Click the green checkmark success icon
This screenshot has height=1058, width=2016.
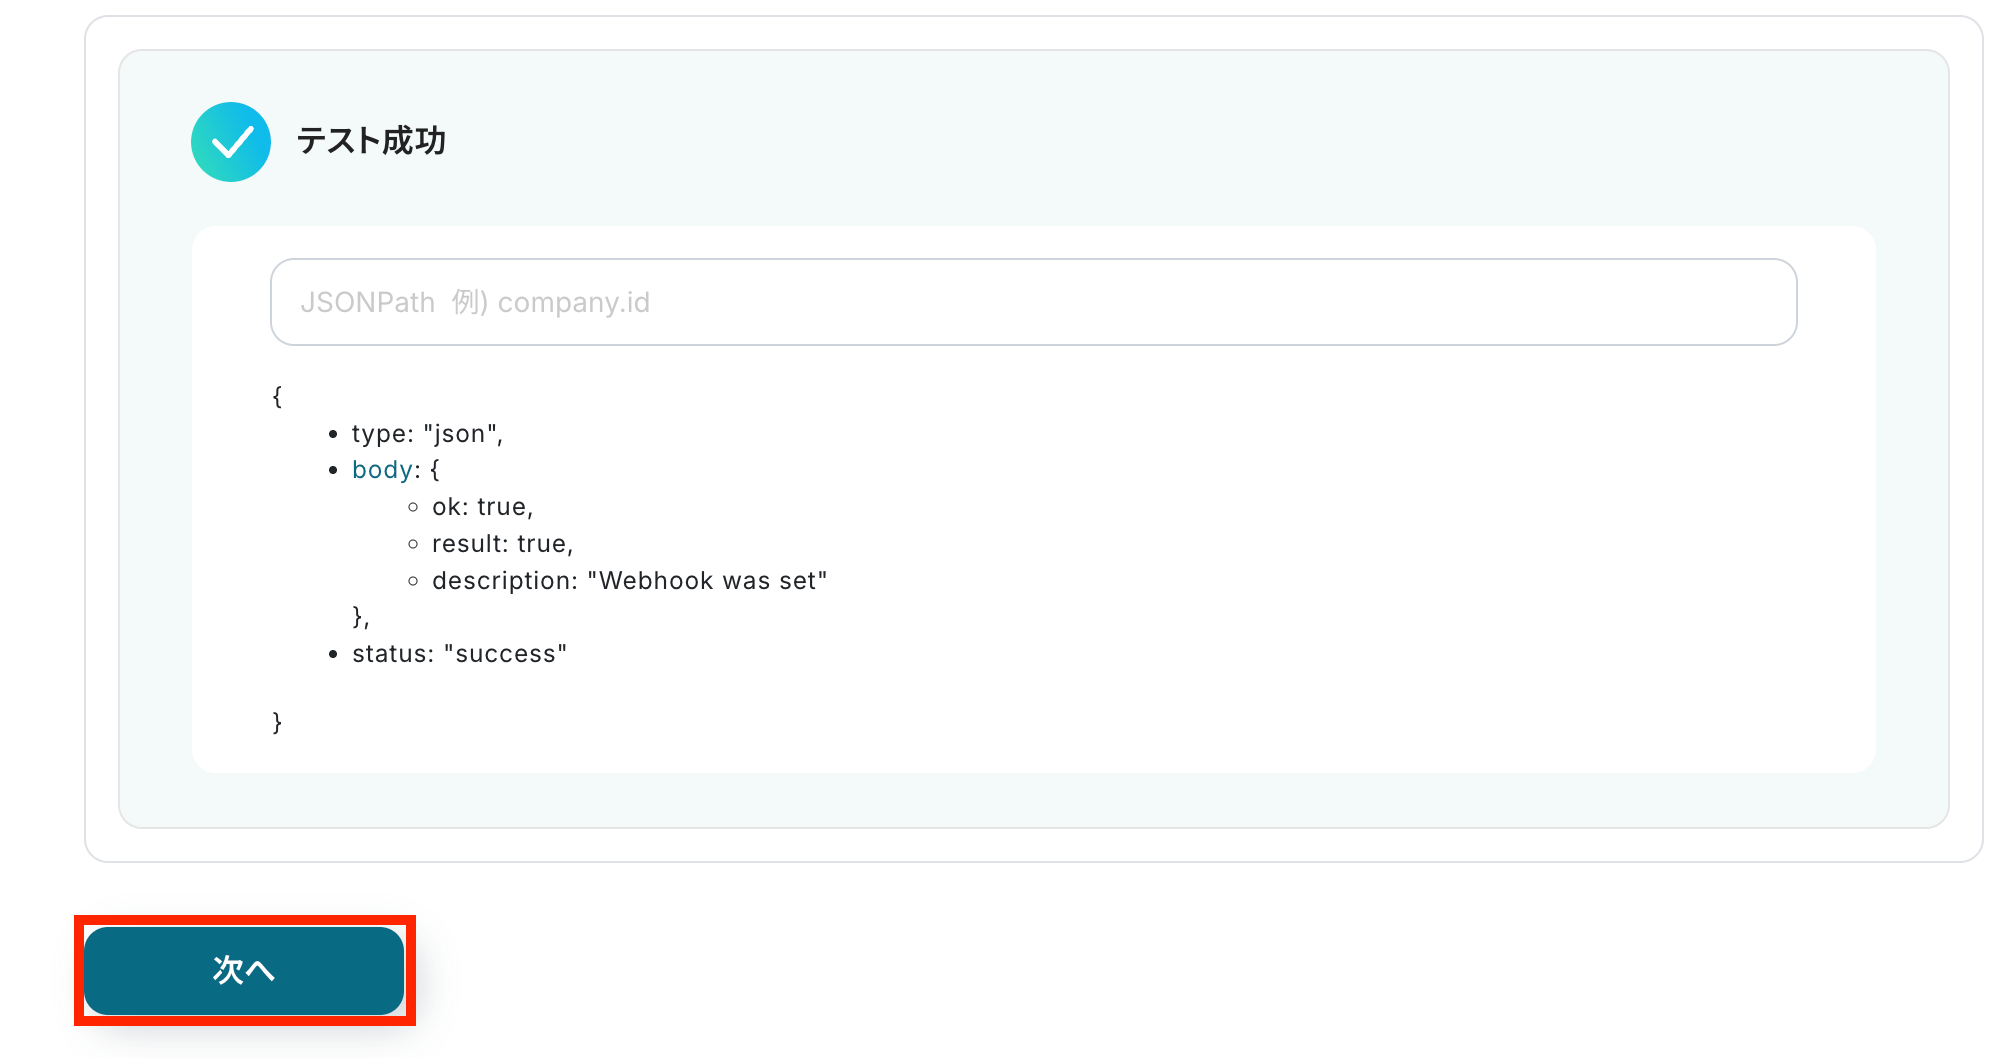pyautogui.click(x=231, y=142)
